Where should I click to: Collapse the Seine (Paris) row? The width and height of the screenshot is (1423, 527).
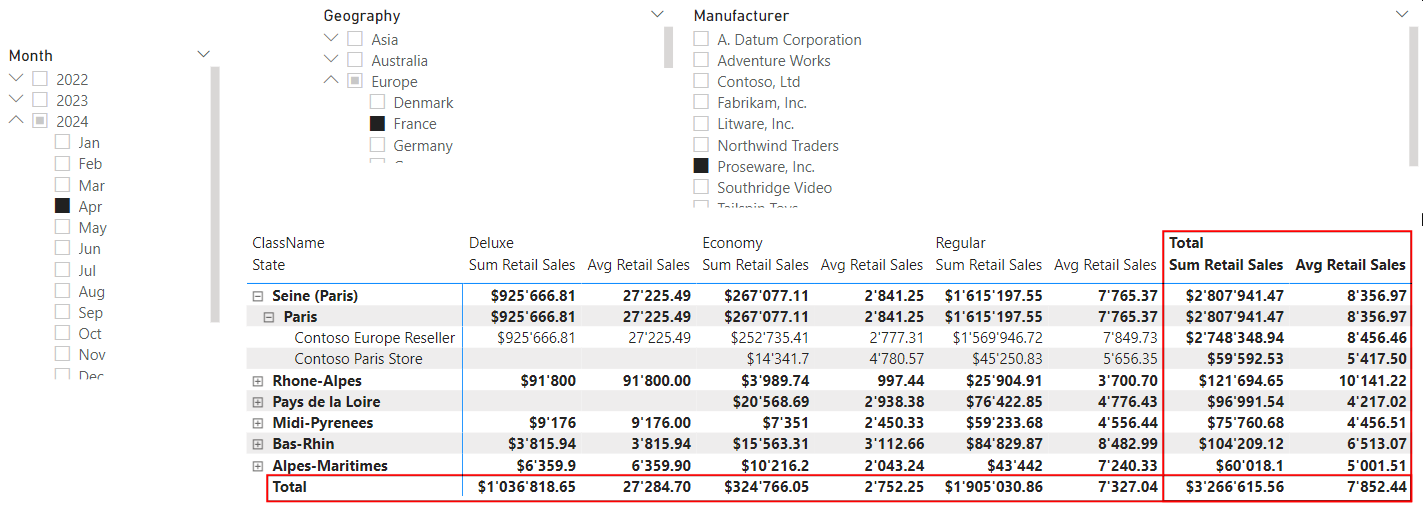pos(258,296)
